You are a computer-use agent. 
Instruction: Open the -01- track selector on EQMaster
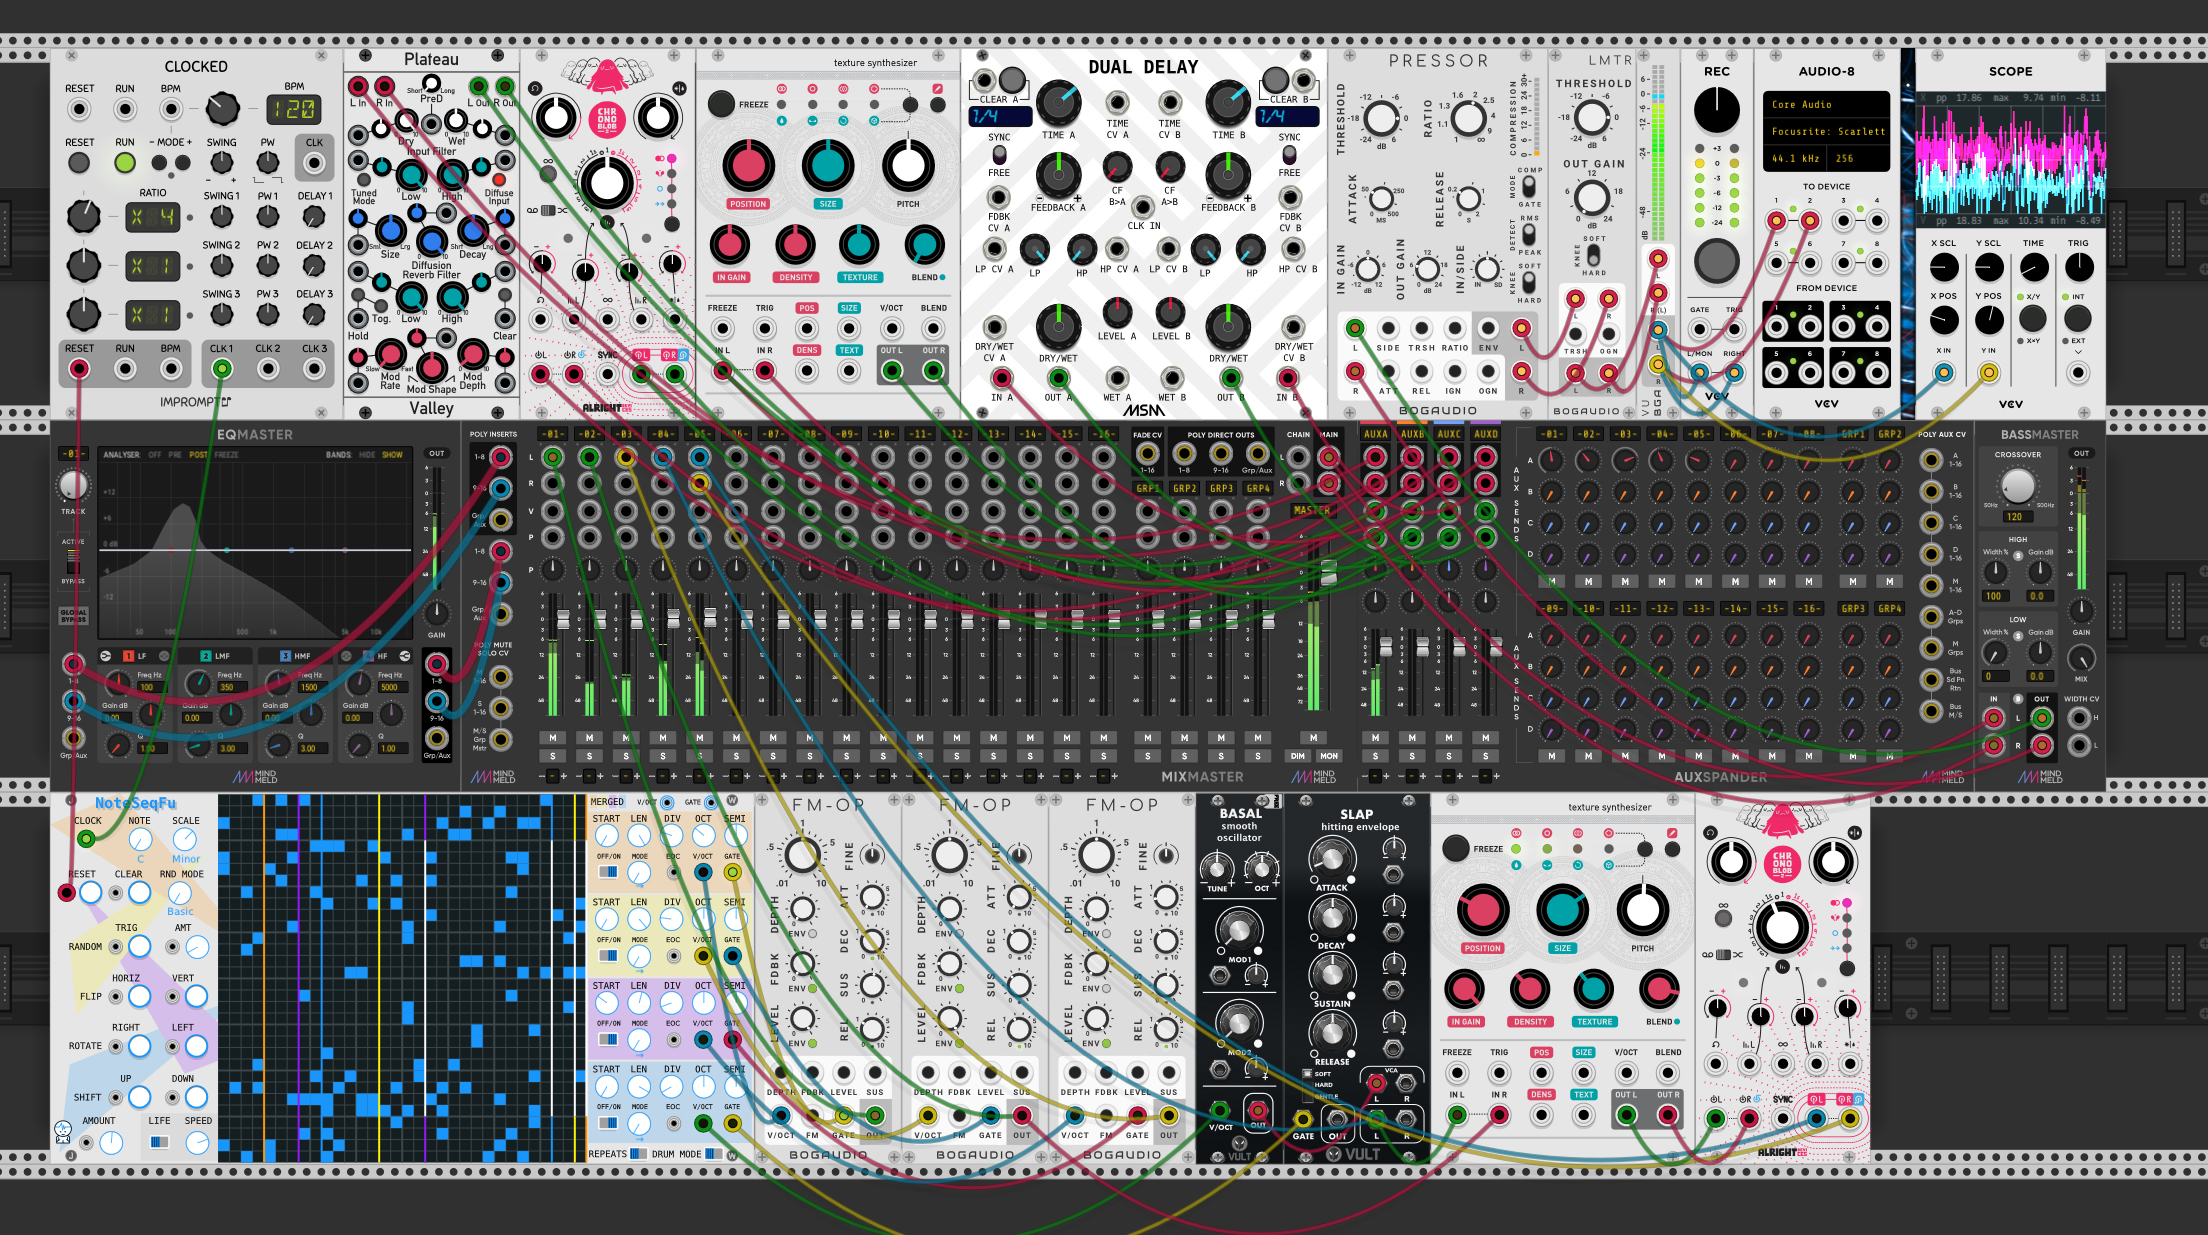73,454
